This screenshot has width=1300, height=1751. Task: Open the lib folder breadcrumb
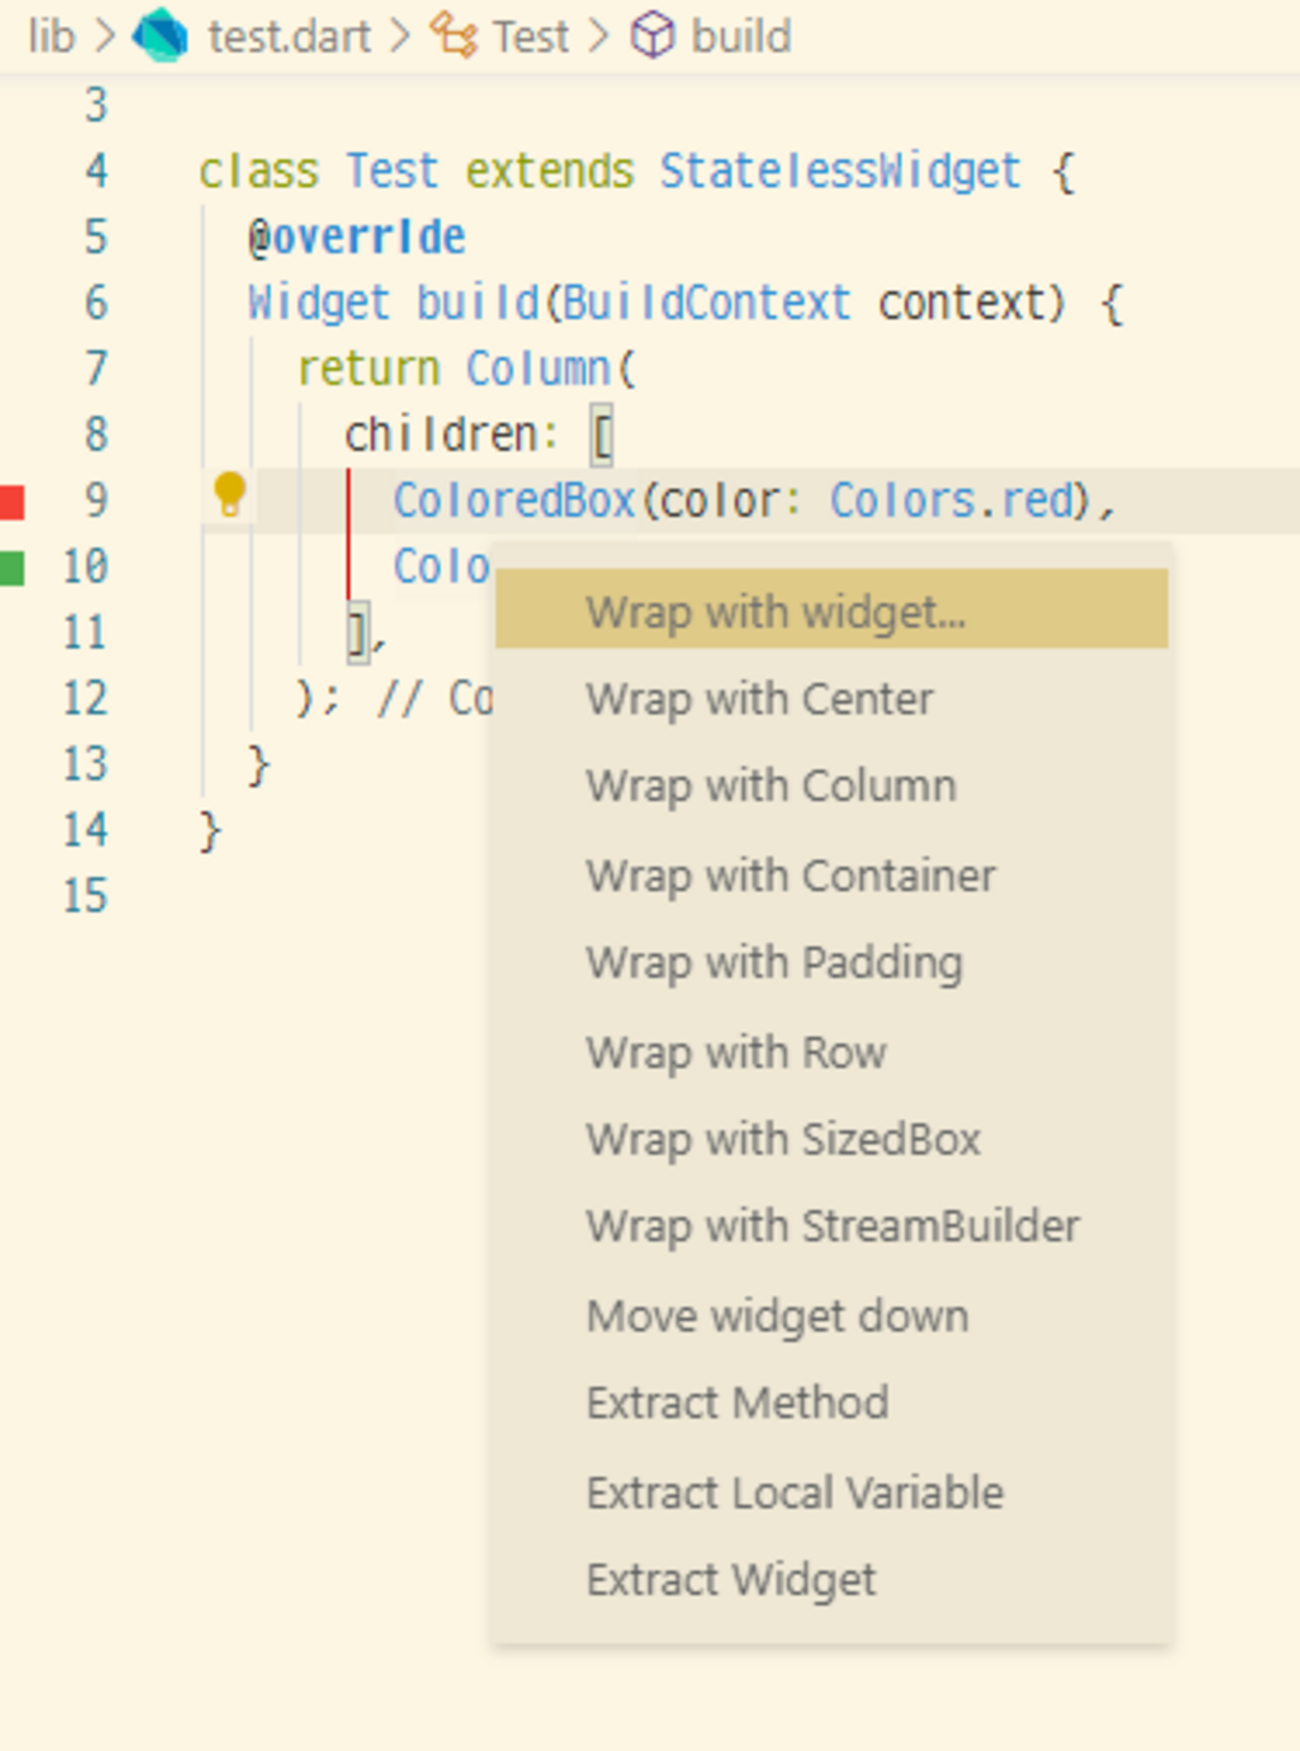51,37
